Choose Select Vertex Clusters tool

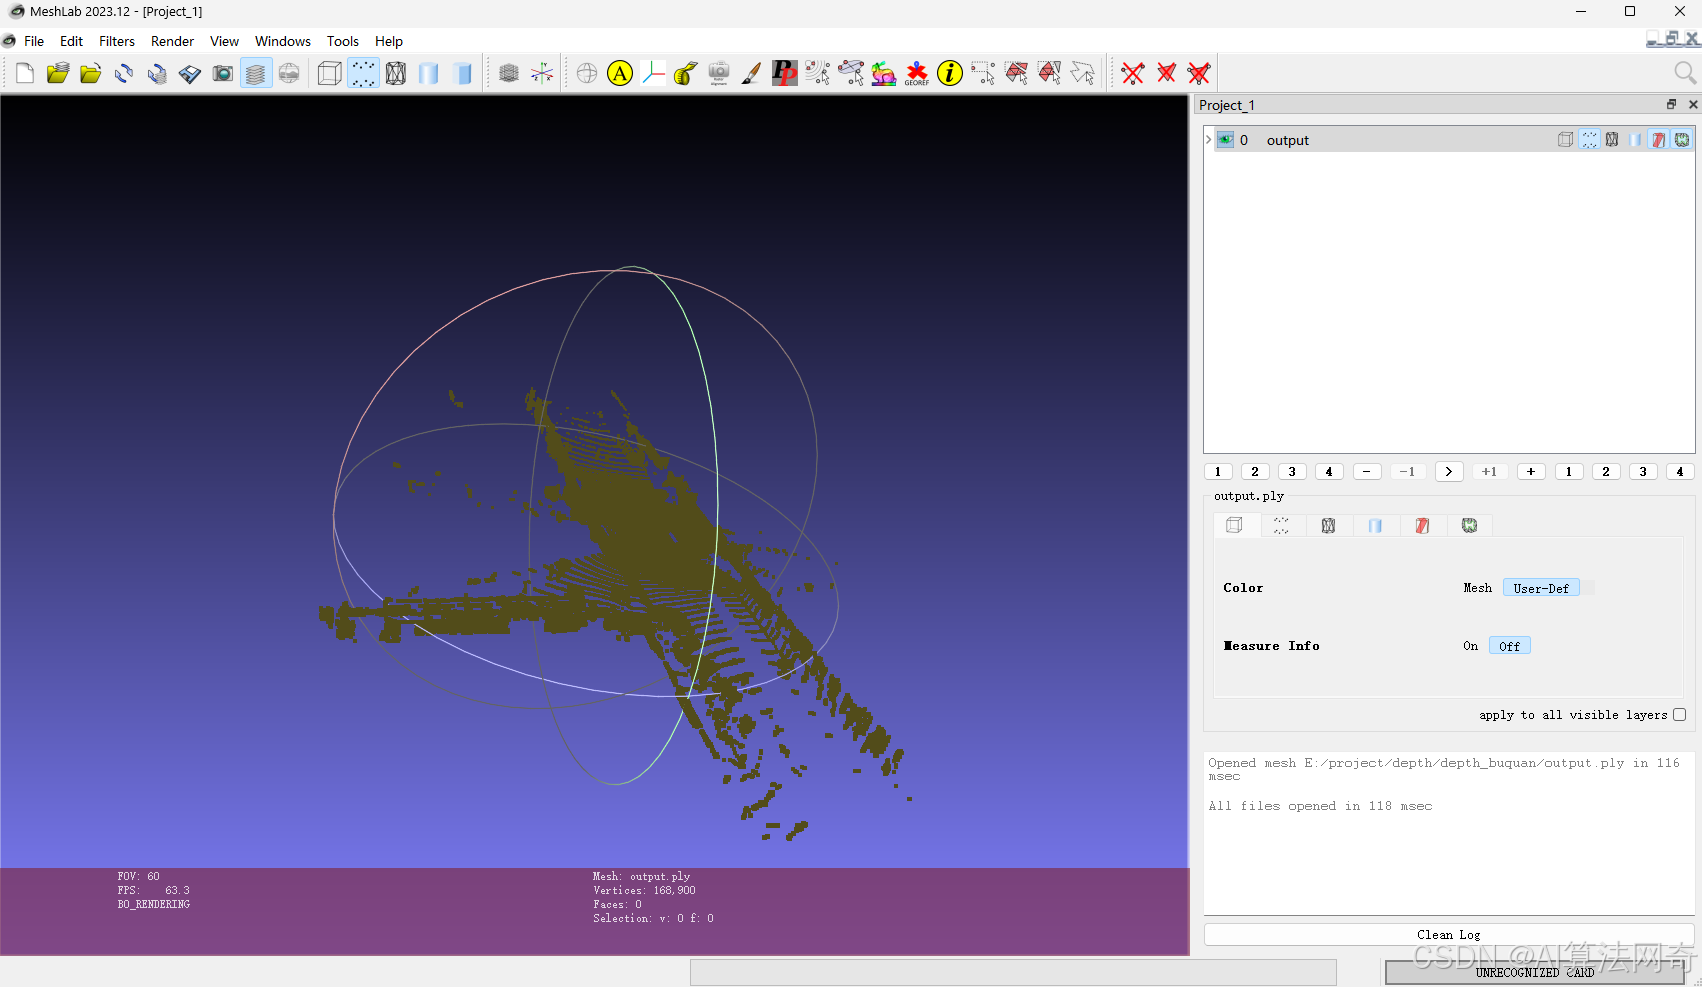[818, 73]
